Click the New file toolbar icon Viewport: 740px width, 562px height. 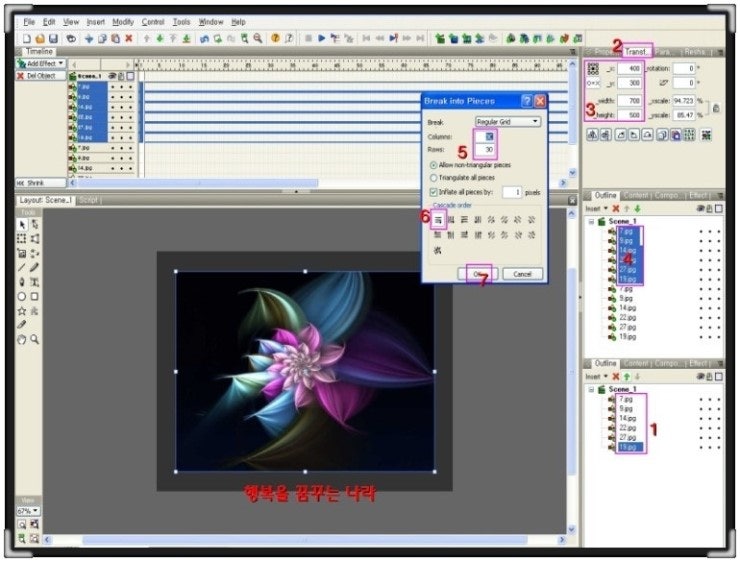click(27, 39)
